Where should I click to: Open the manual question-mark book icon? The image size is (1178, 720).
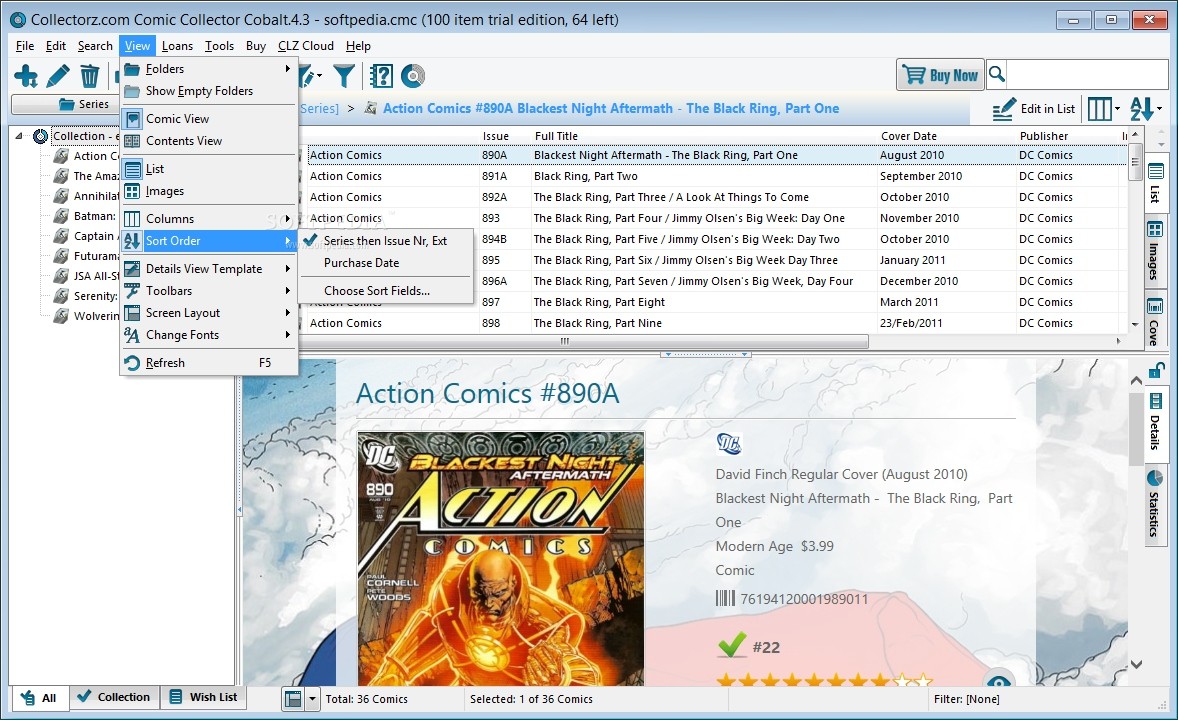tap(382, 76)
